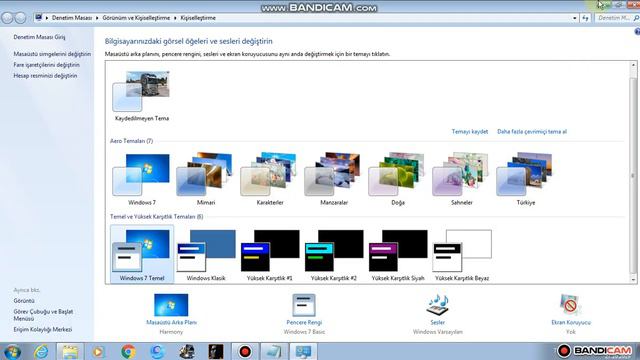This screenshot has width=640, height=360.
Task: Open Pencere Rengi settings
Action: [x=304, y=314]
